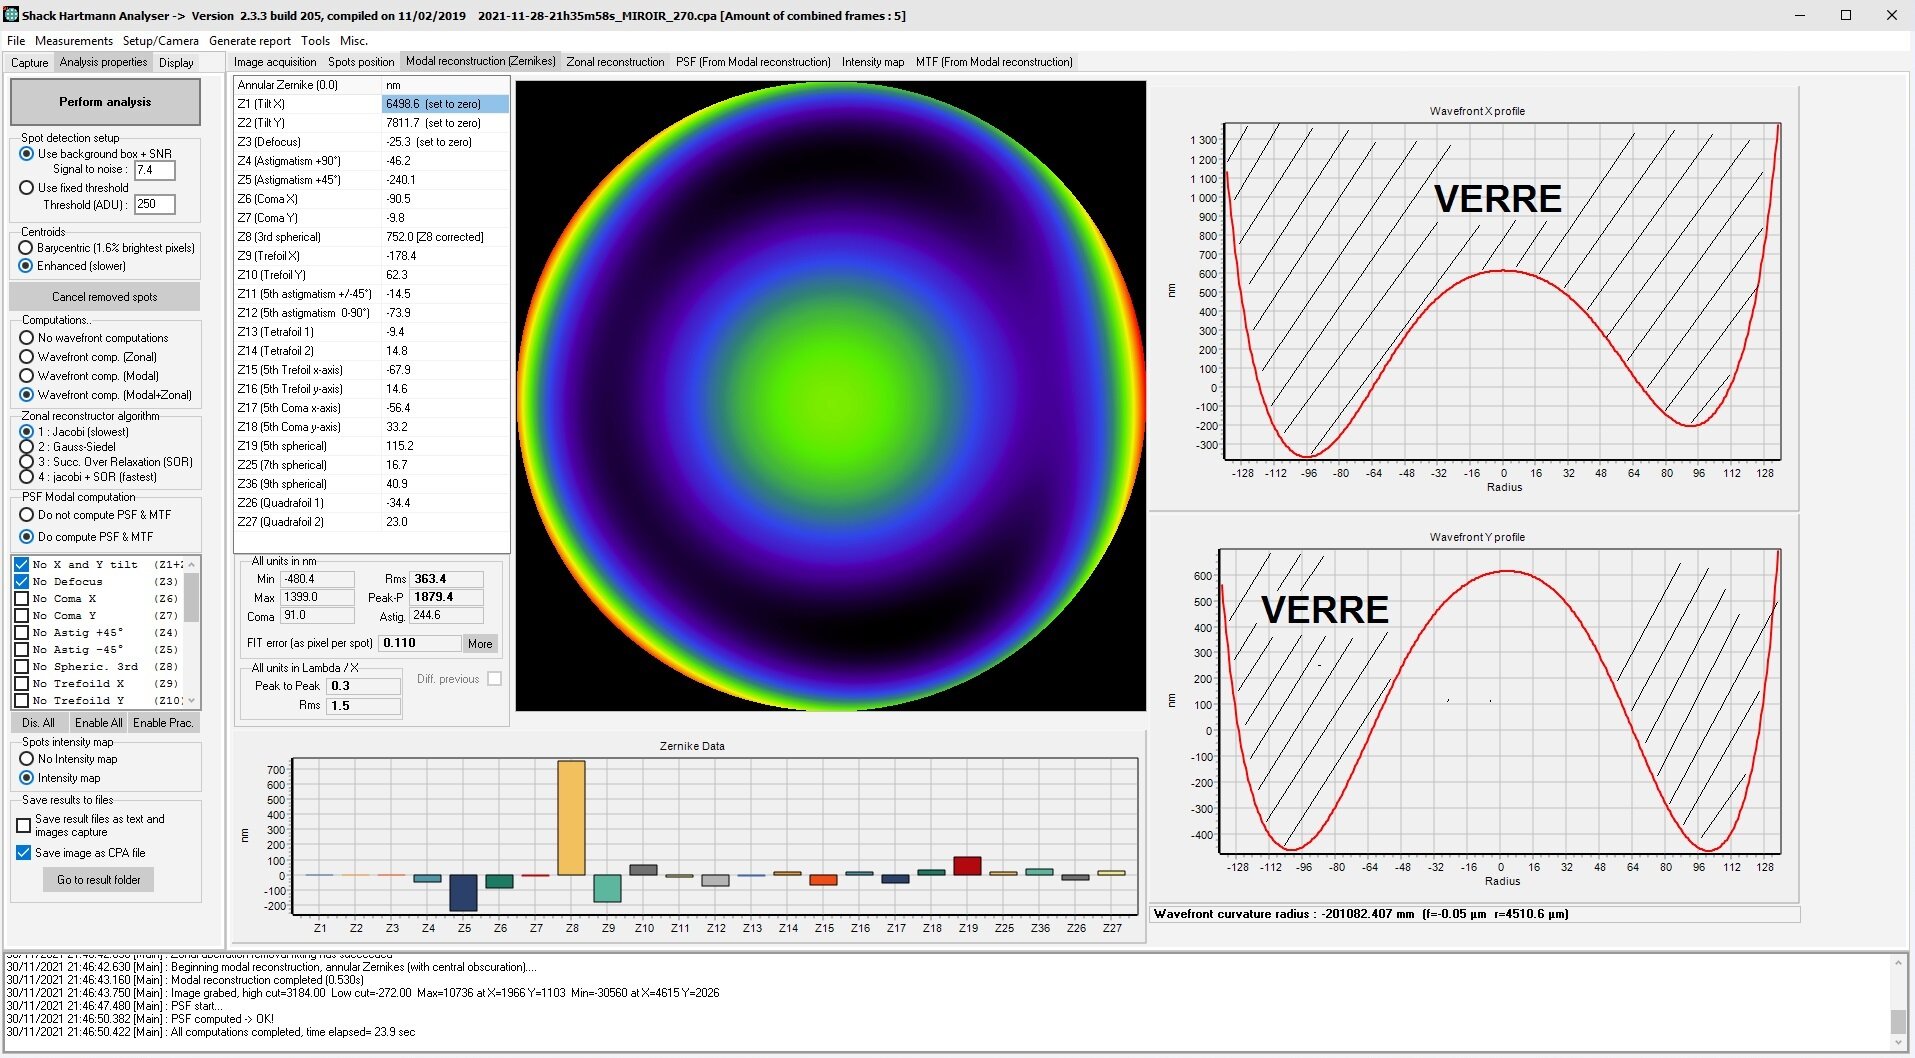Enable the No Coma Y checkbox
1915x1058 pixels.
[21, 616]
